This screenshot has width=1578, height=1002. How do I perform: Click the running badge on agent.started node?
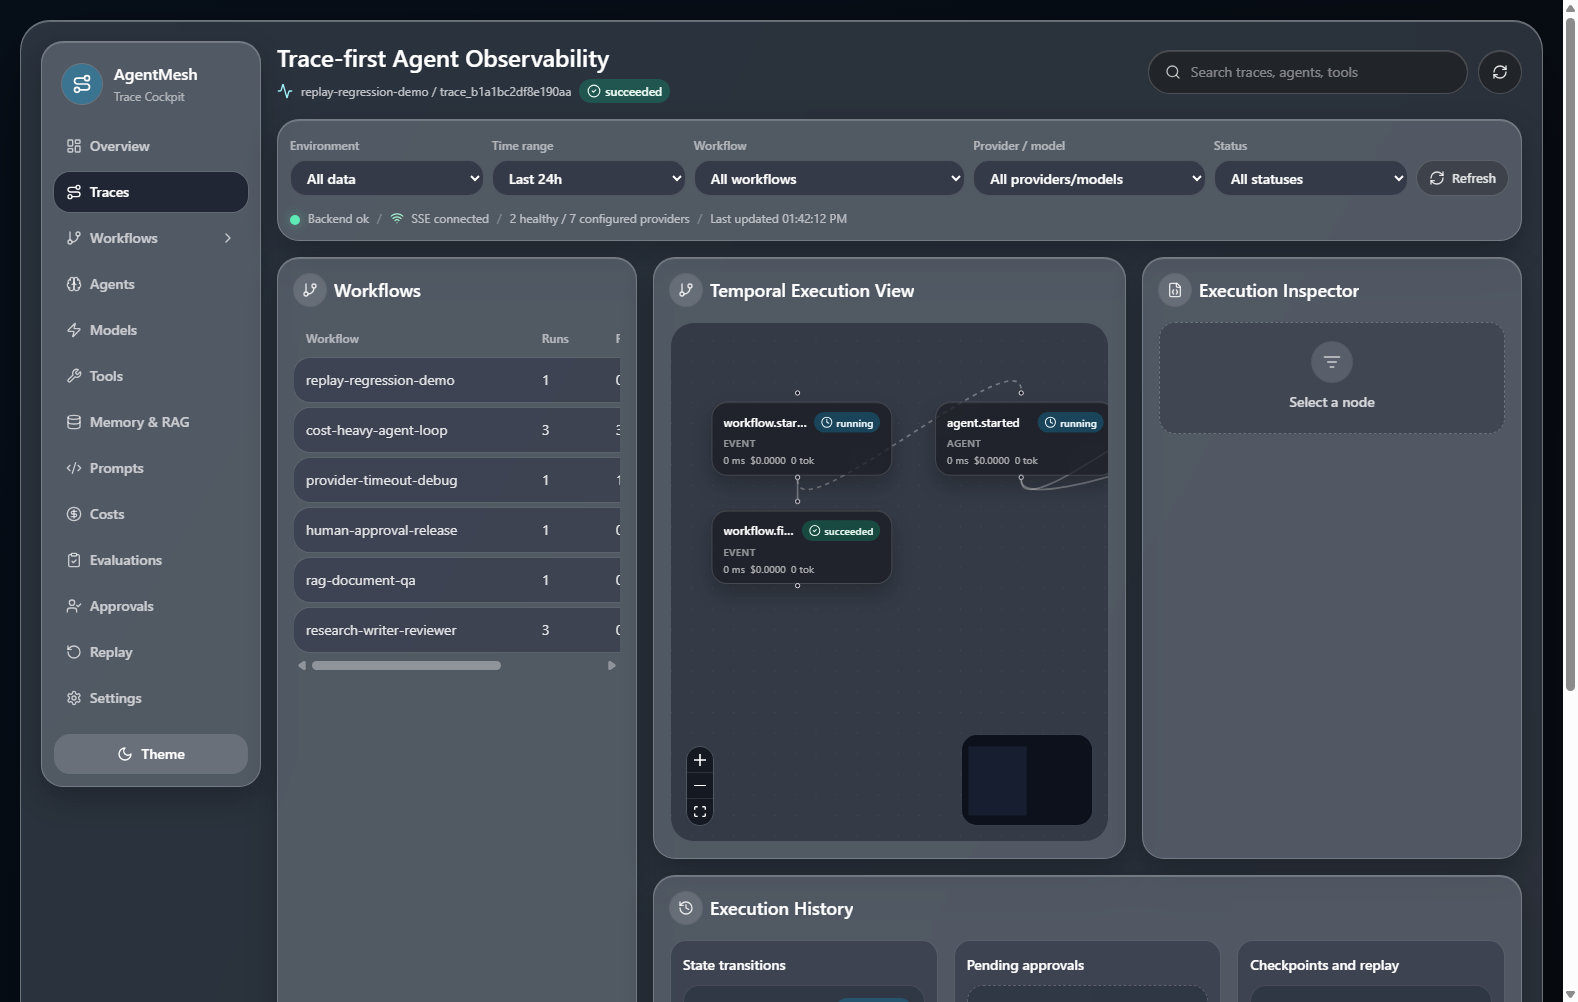pyautogui.click(x=1071, y=423)
